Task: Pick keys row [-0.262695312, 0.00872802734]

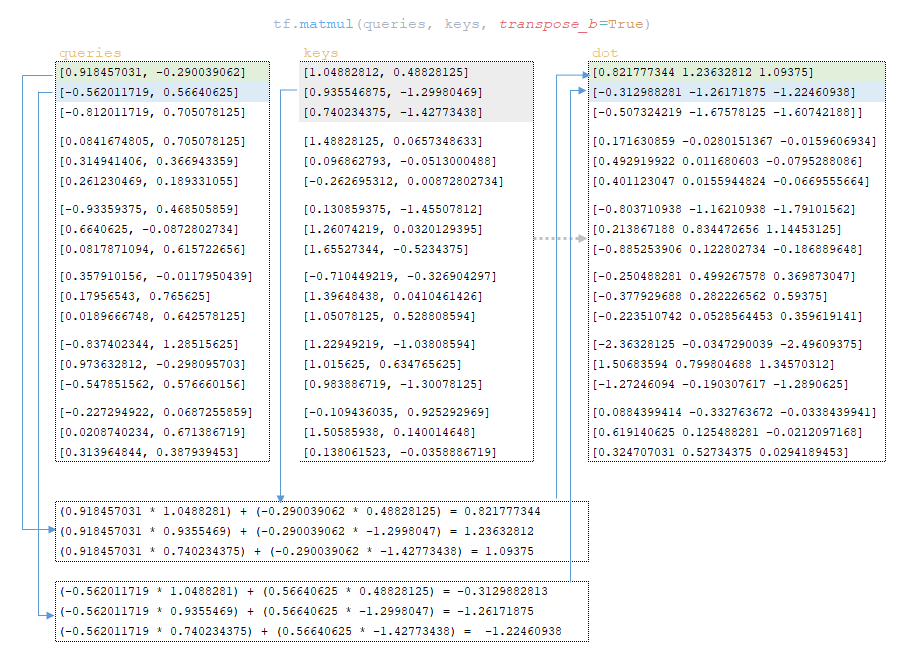Action: coord(403,181)
